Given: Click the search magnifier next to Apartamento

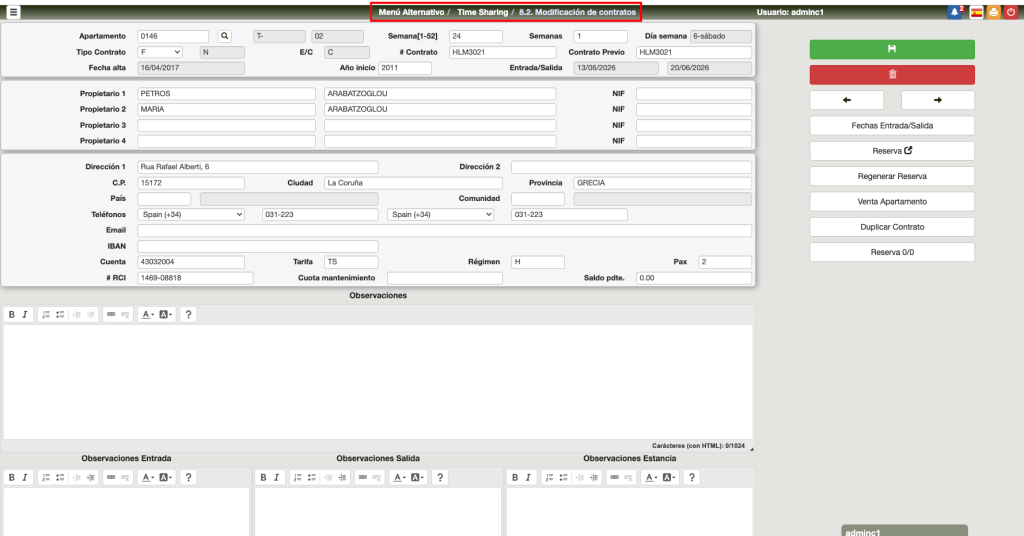Looking at the screenshot, I should point(224,36).
